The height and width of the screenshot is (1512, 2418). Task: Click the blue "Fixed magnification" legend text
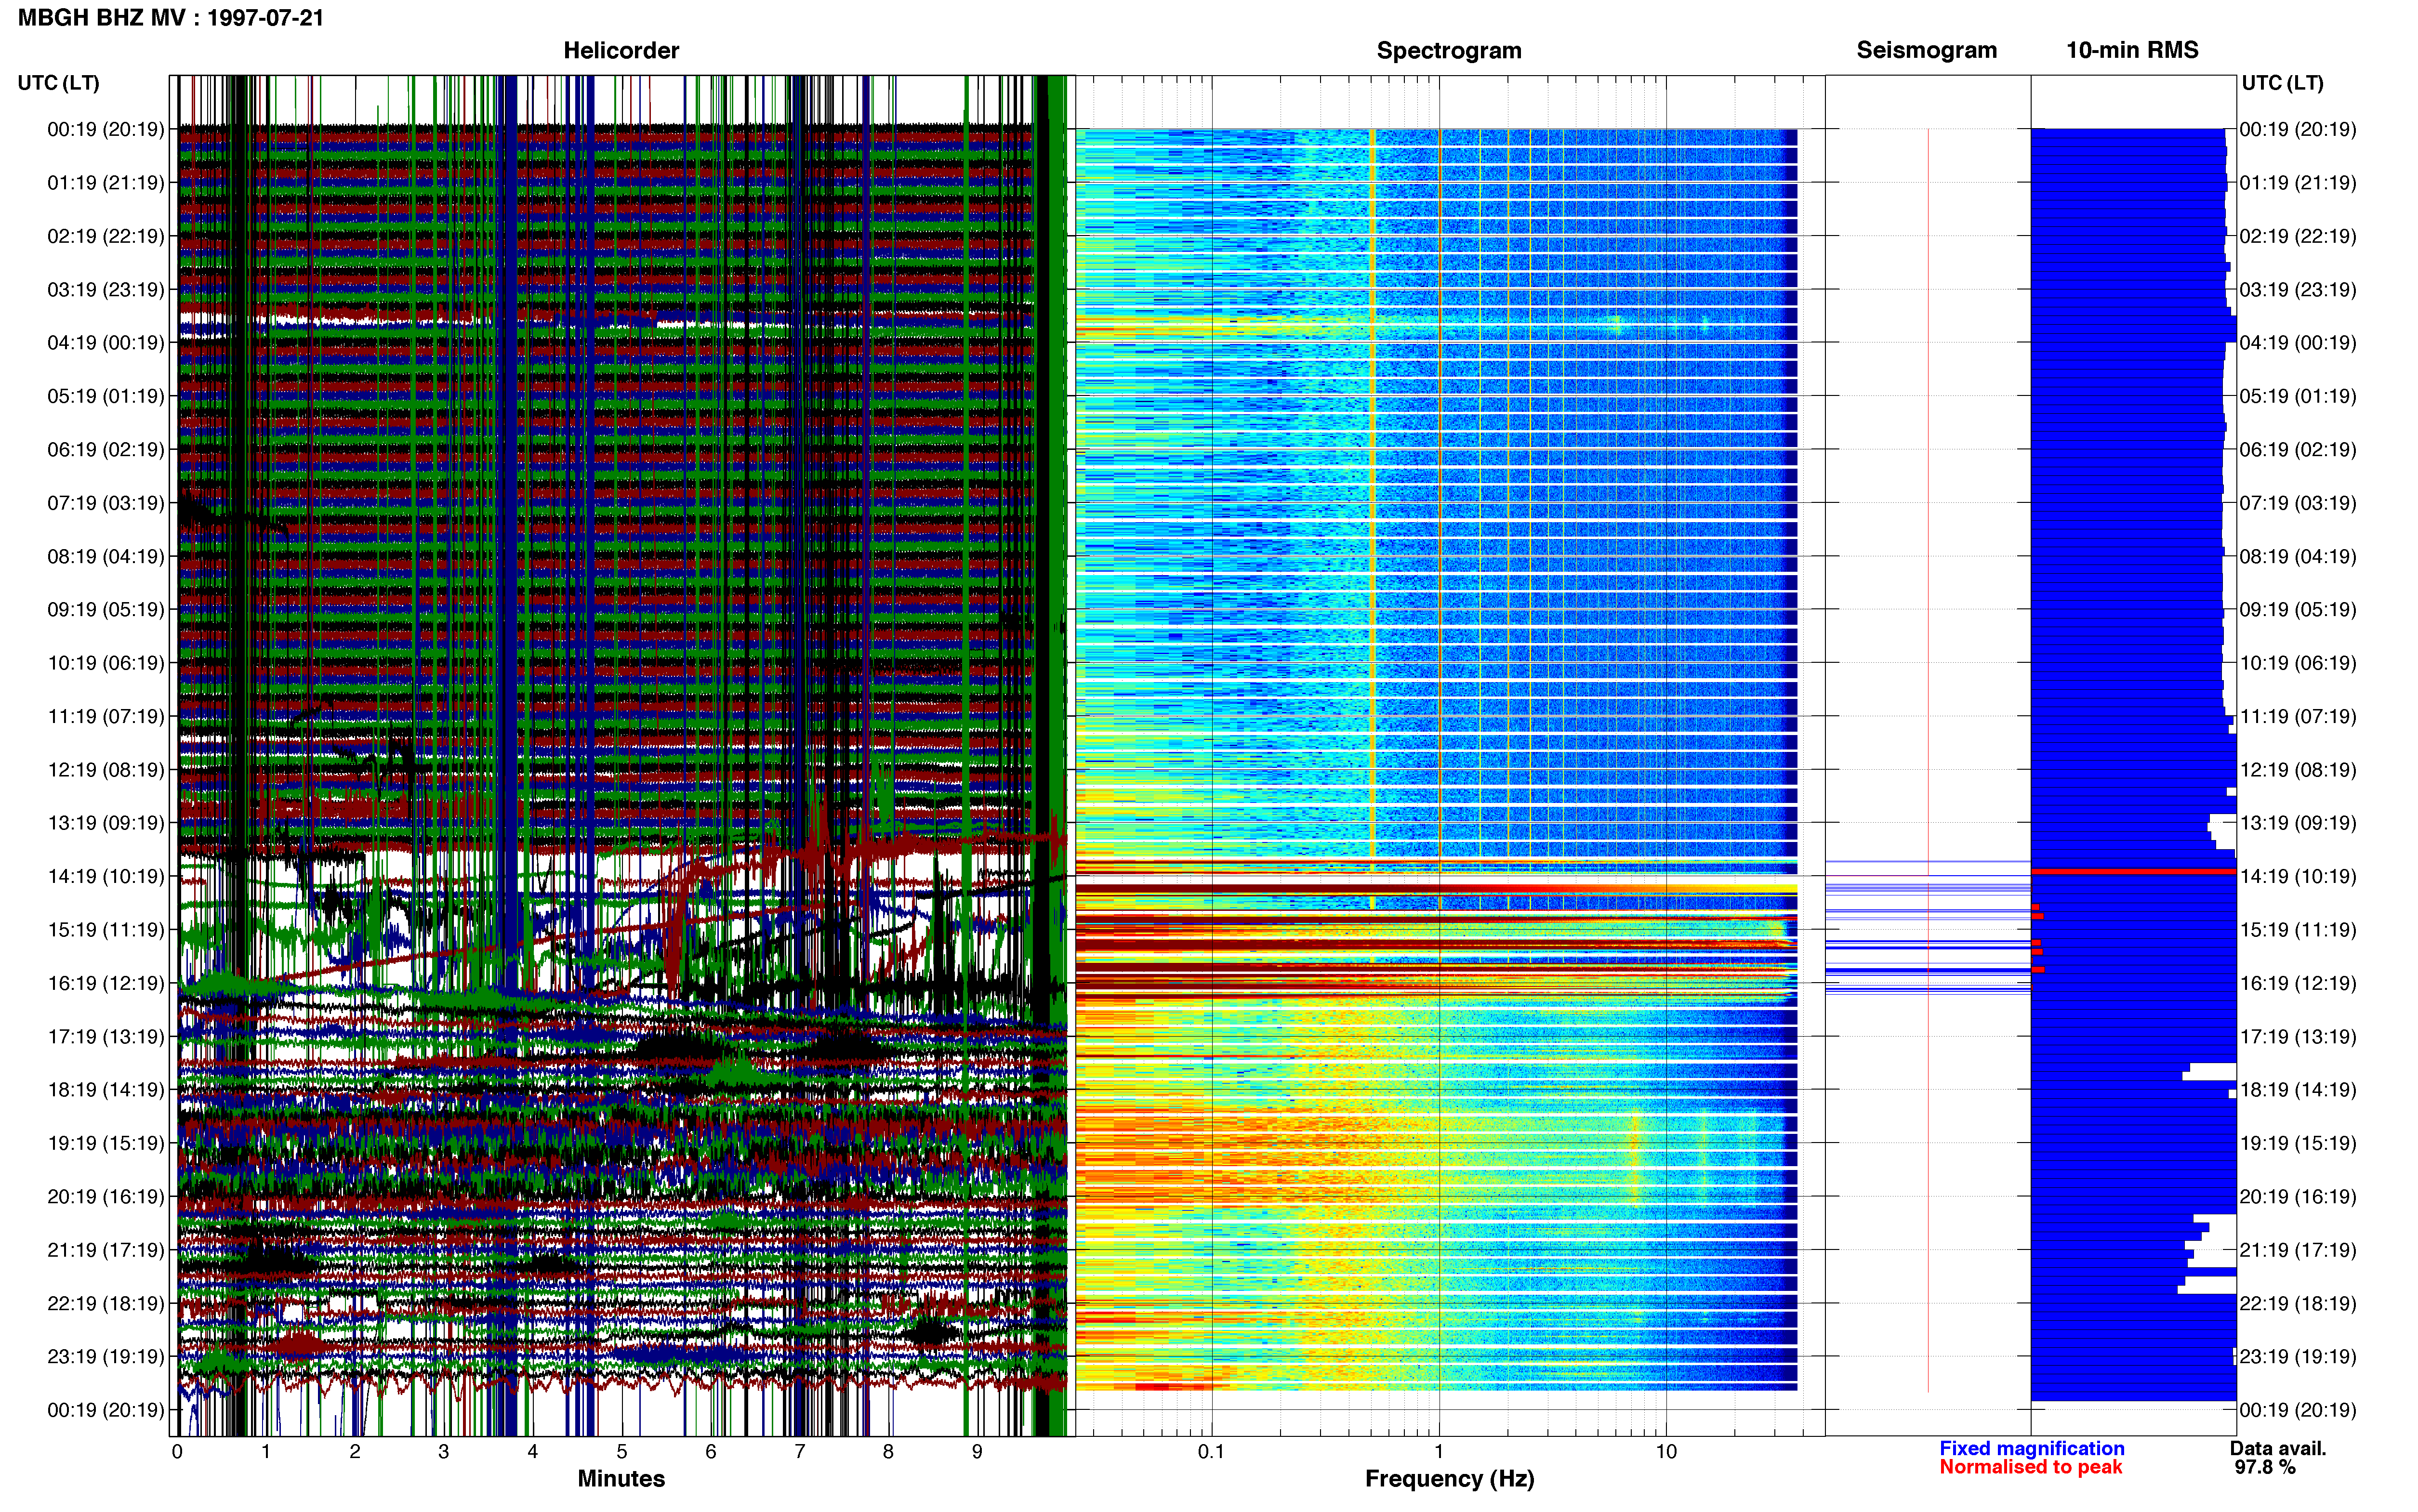click(x=2031, y=1448)
